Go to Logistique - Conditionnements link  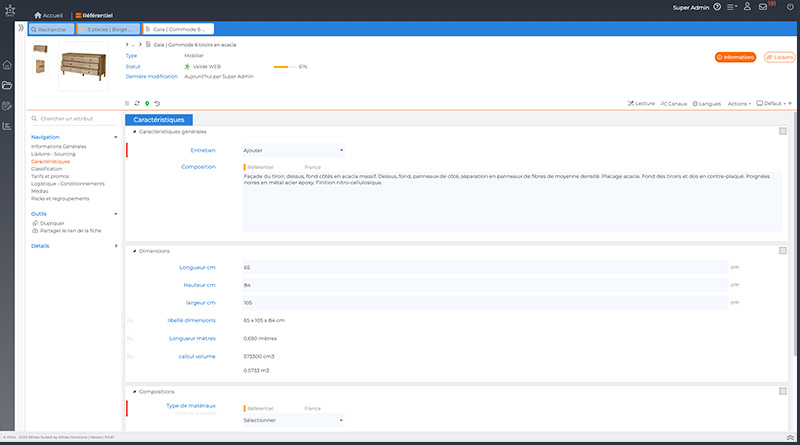pos(68,184)
